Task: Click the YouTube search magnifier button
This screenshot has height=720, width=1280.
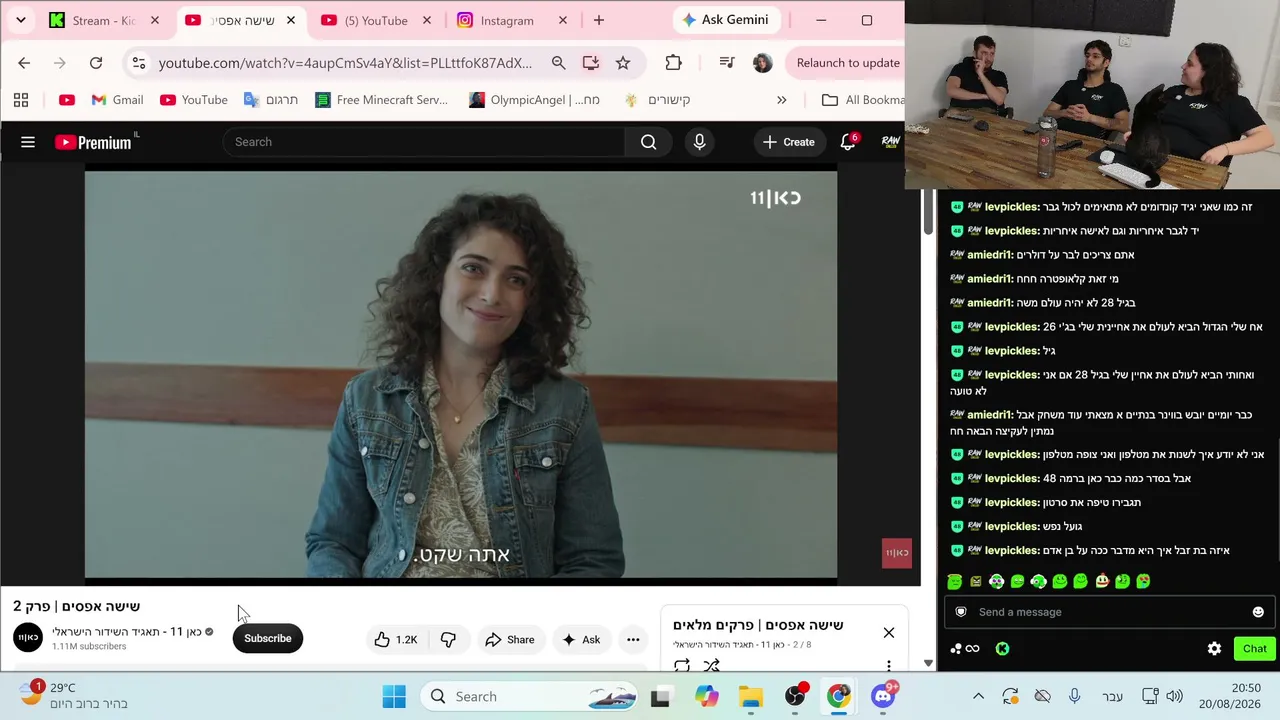Action: pyautogui.click(x=648, y=142)
